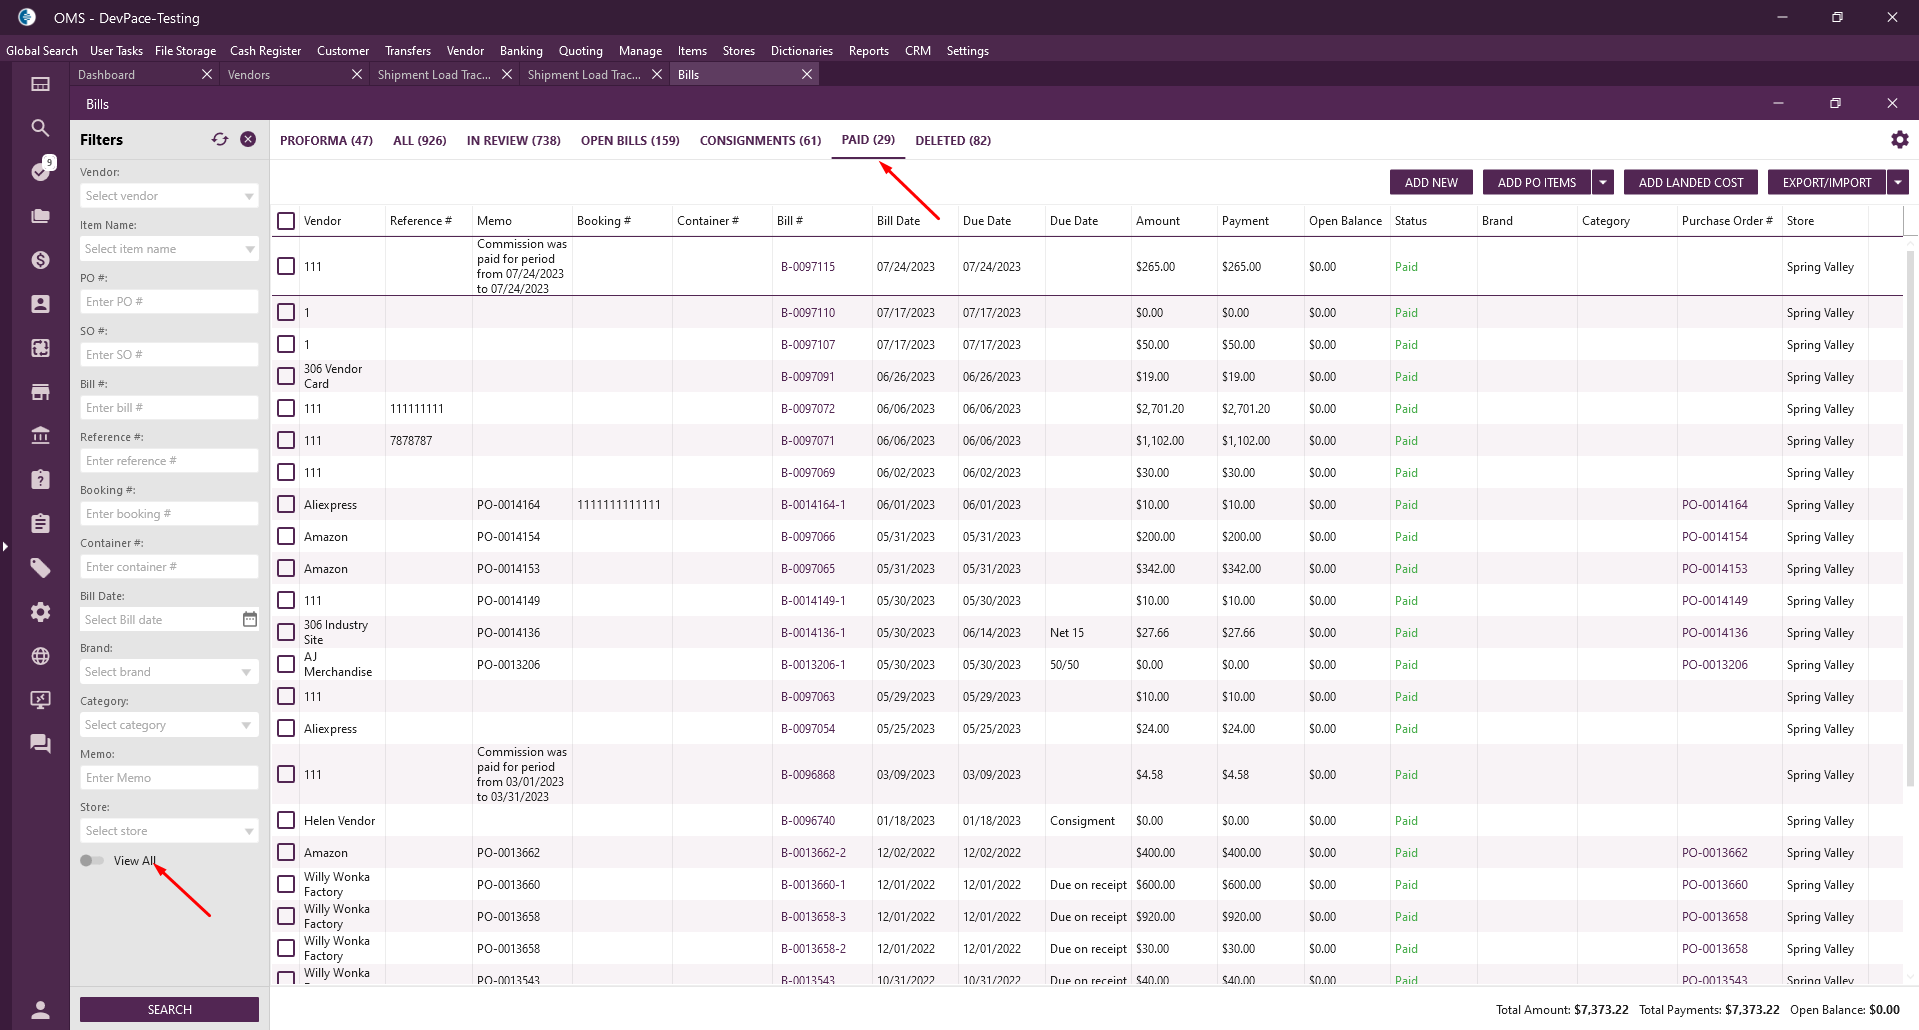Select checkbox for bill B-0097066 Amazon row
Screen dimensions: 1919x1030
[286, 537]
